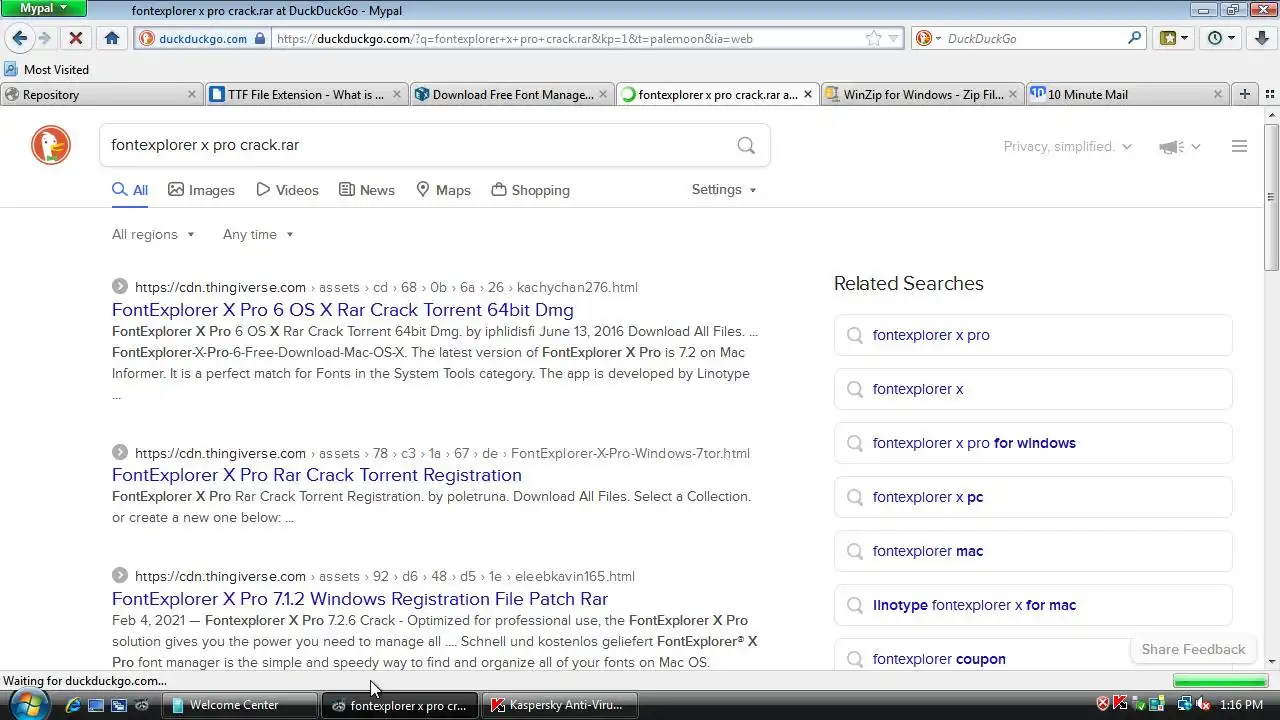The image size is (1280, 720).
Task: Click the Share Feedback button
Action: (x=1193, y=649)
